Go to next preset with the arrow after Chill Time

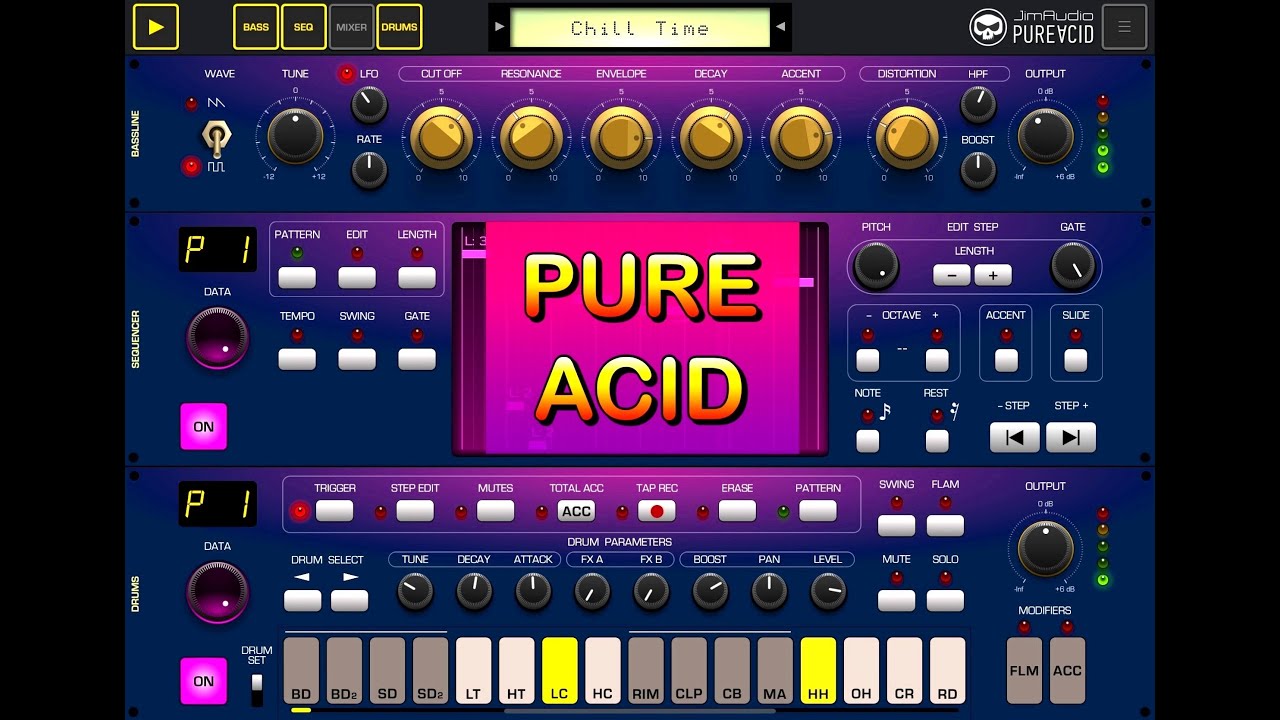(x=781, y=27)
